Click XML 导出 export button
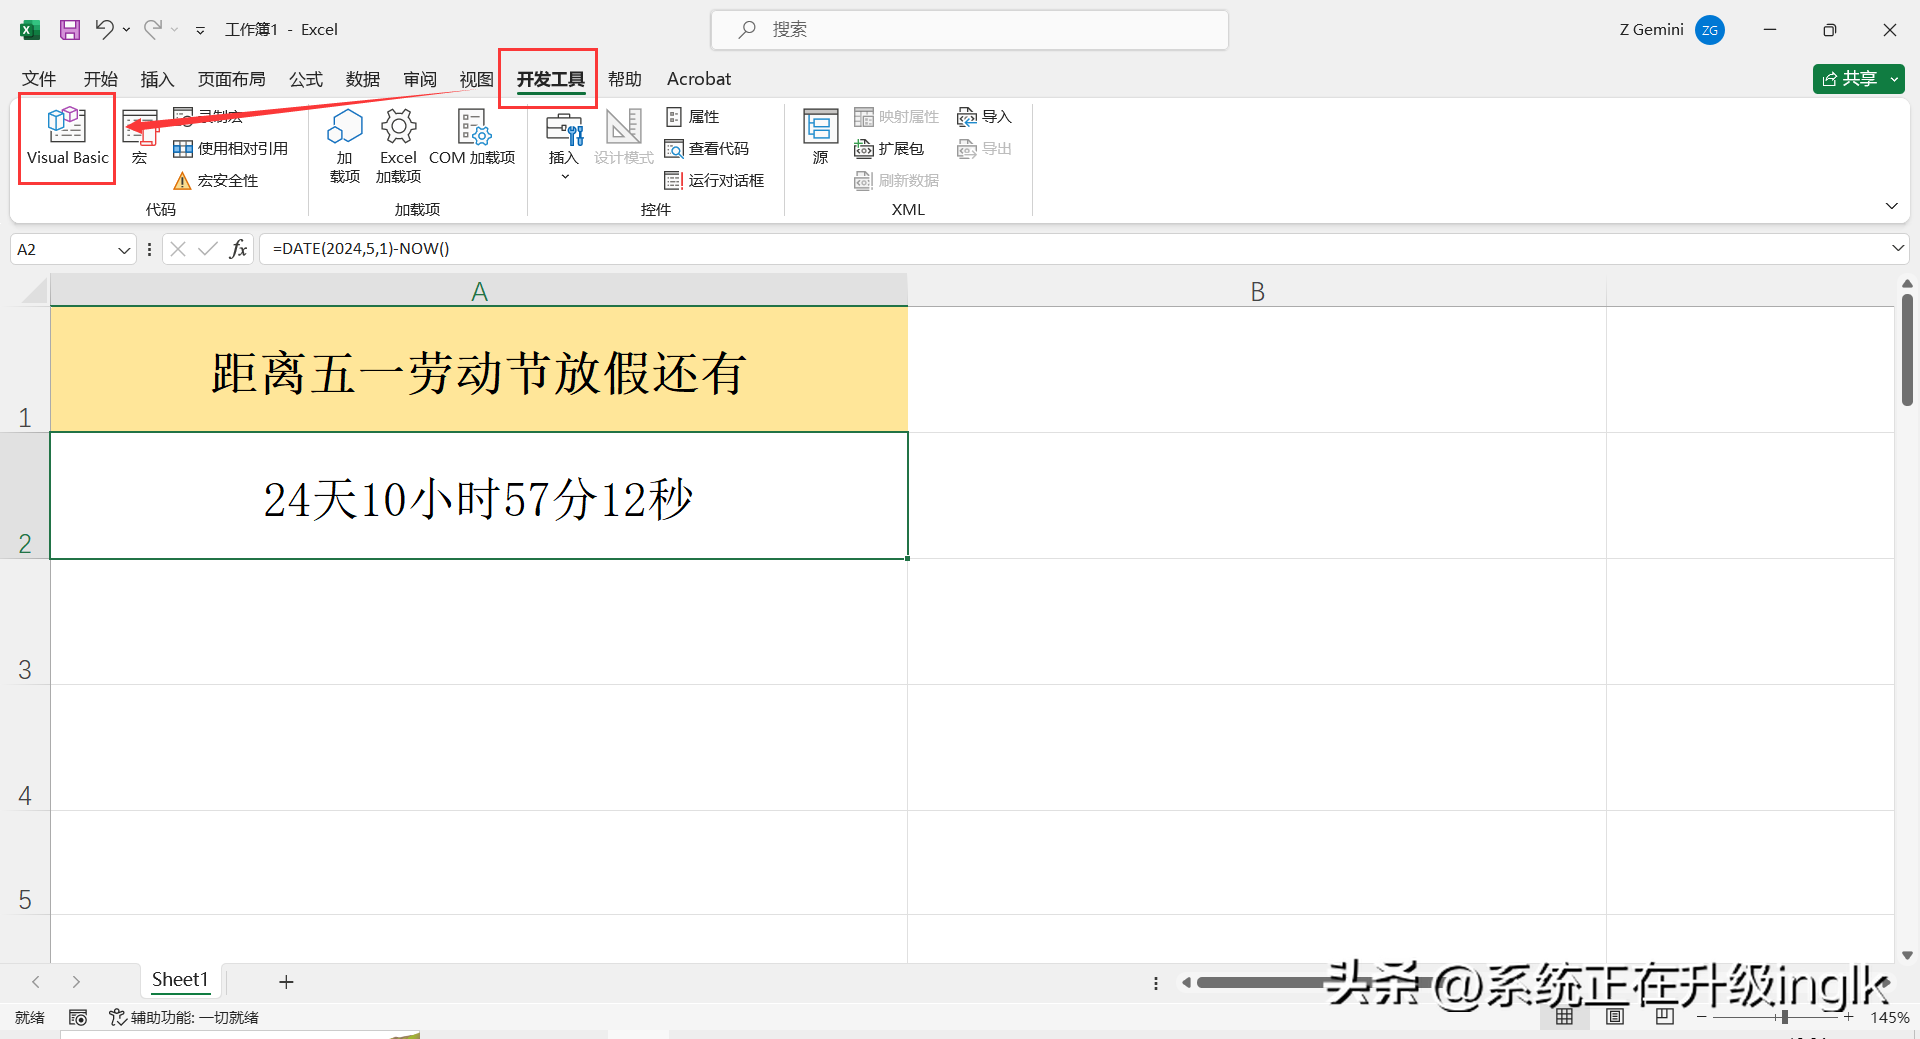Viewport: 1920px width, 1039px height. coord(985,149)
